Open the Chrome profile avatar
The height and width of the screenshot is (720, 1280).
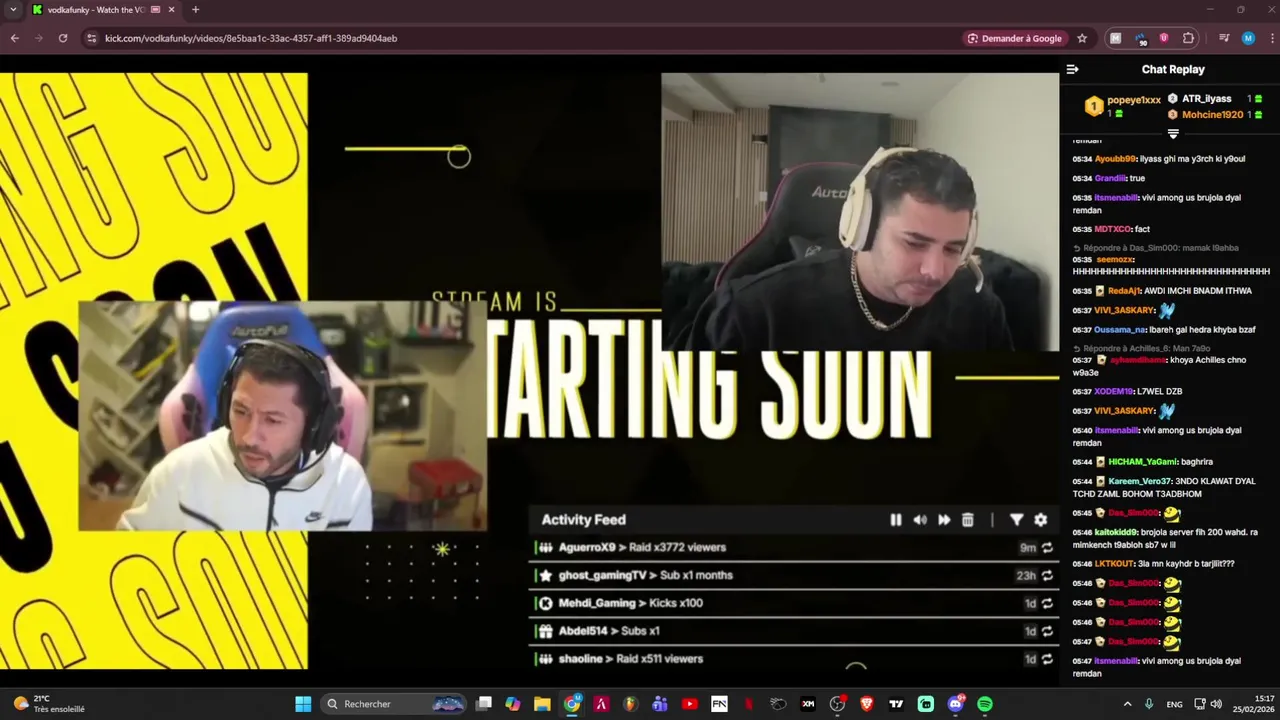(x=1248, y=38)
